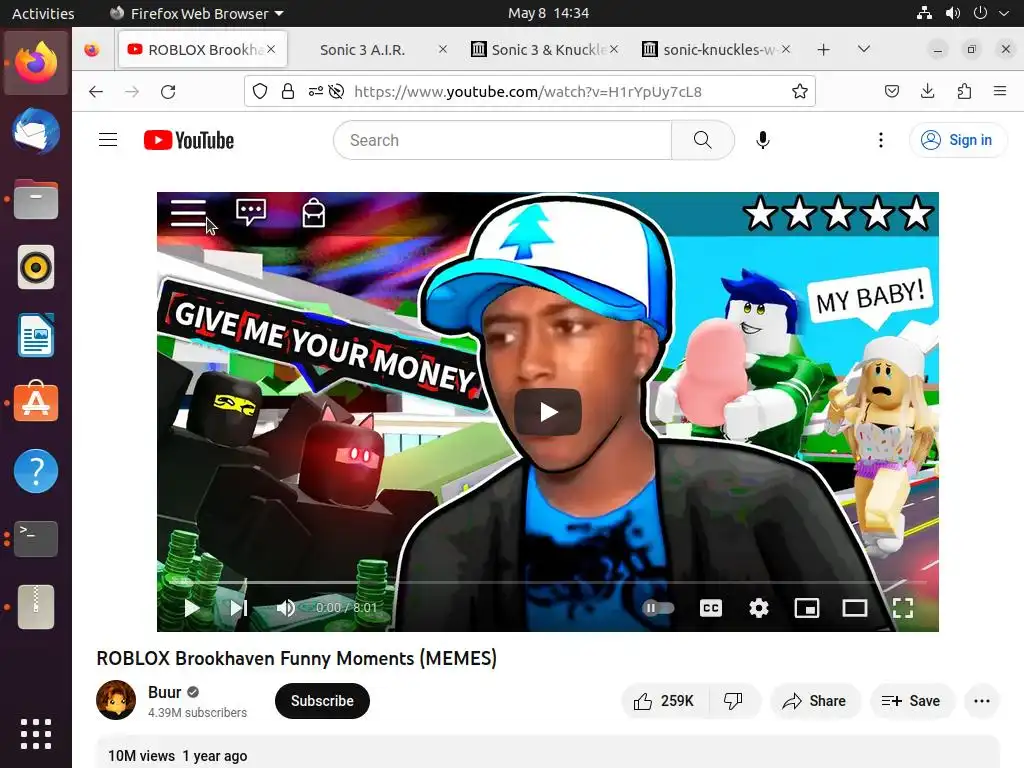View site security padlock info

287,91
